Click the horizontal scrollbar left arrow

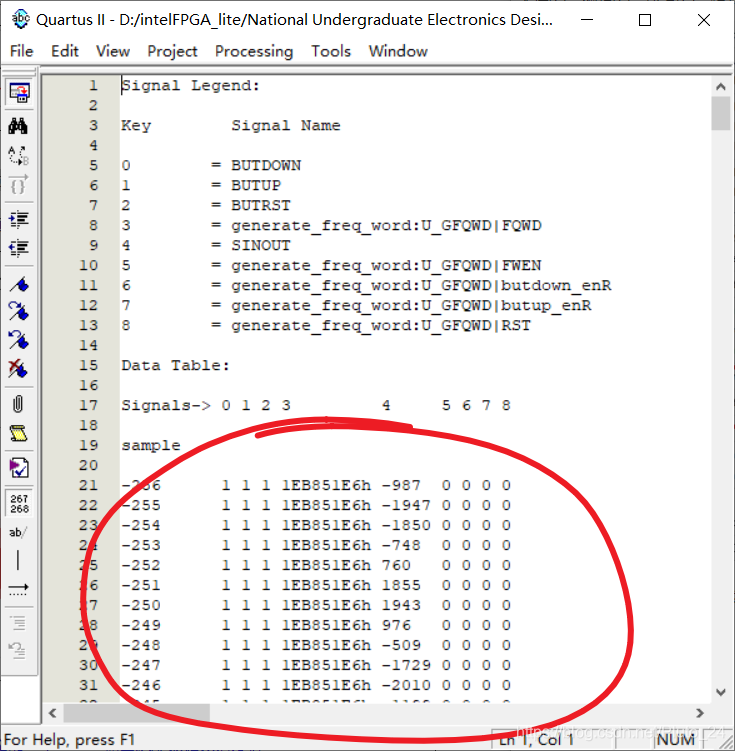[x=53, y=713]
